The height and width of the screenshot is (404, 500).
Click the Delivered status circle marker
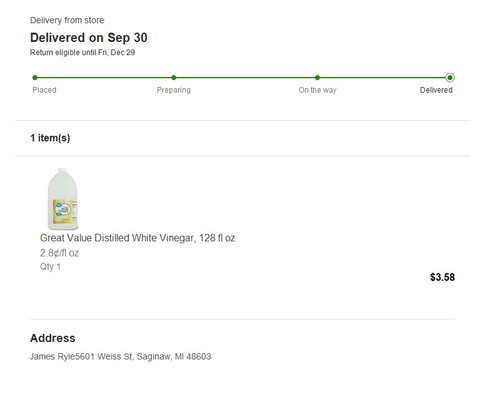[x=450, y=78]
